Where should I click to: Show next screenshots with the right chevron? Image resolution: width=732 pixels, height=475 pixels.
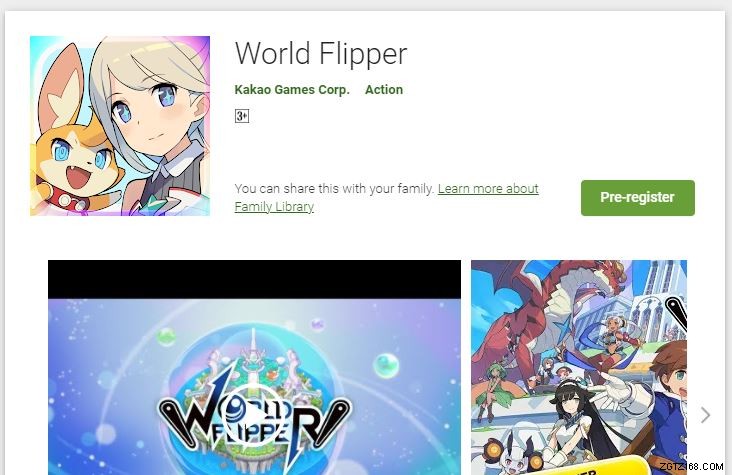pos(705,415)
